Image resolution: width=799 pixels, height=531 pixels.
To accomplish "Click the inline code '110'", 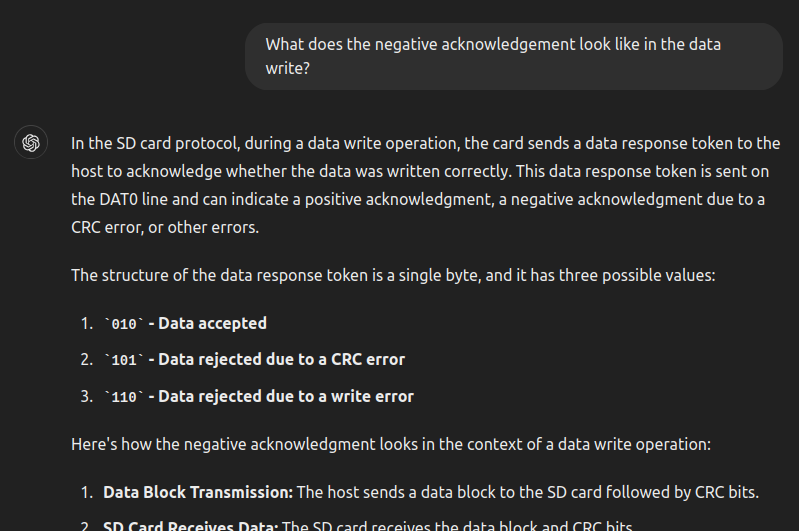I will 124,397.
